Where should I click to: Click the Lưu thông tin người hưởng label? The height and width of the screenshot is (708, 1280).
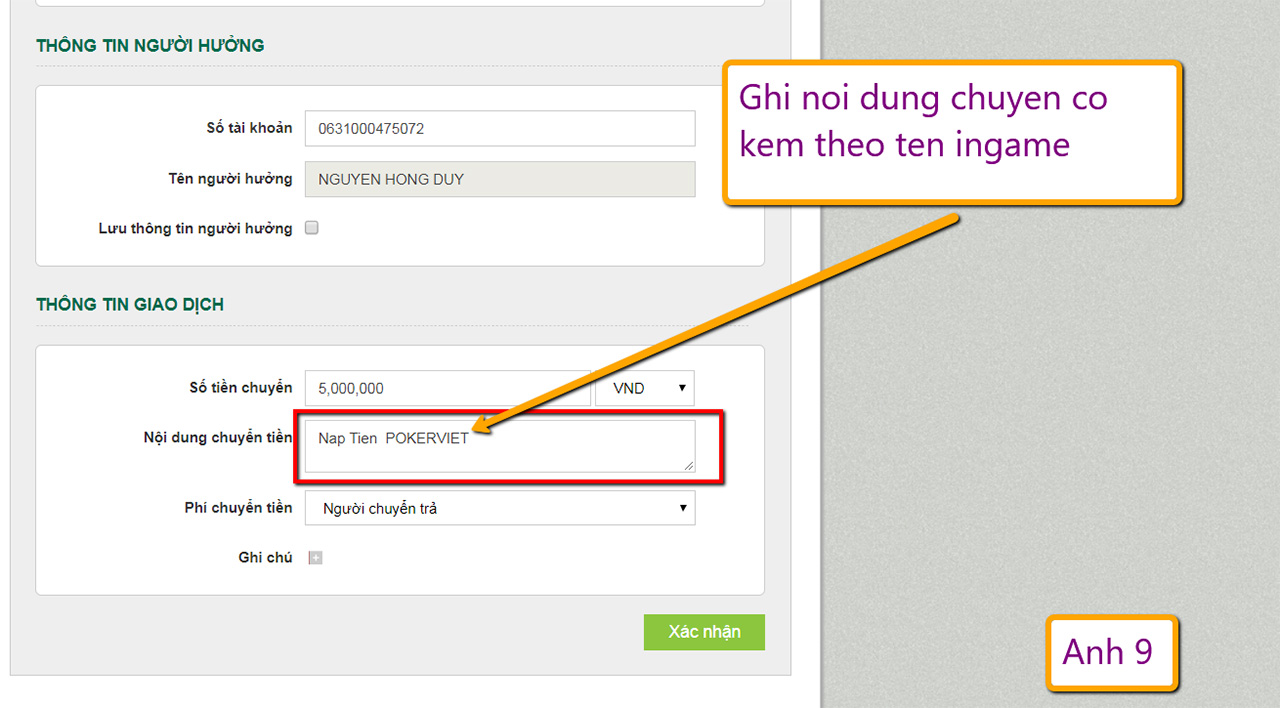pyautogui.click(x=195, y=229)
